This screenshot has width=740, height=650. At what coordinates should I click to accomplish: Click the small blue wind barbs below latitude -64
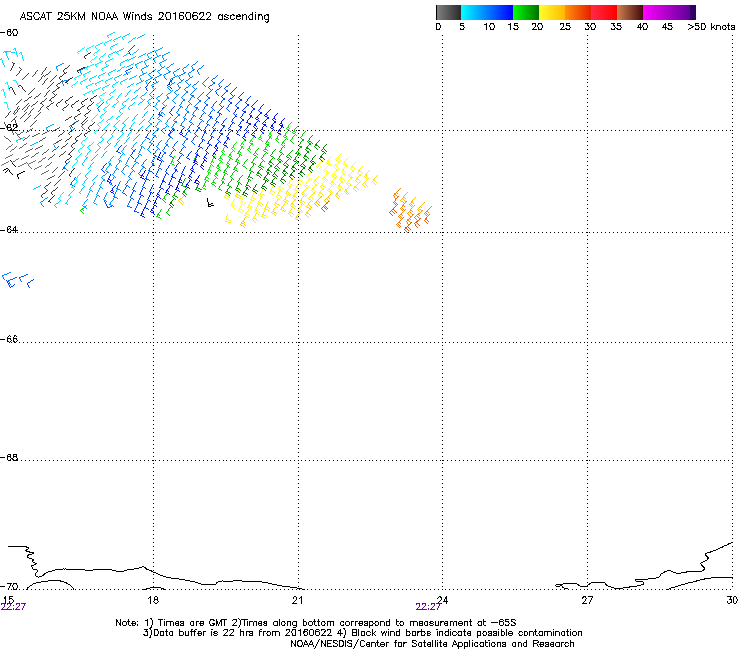coord(18,280)
